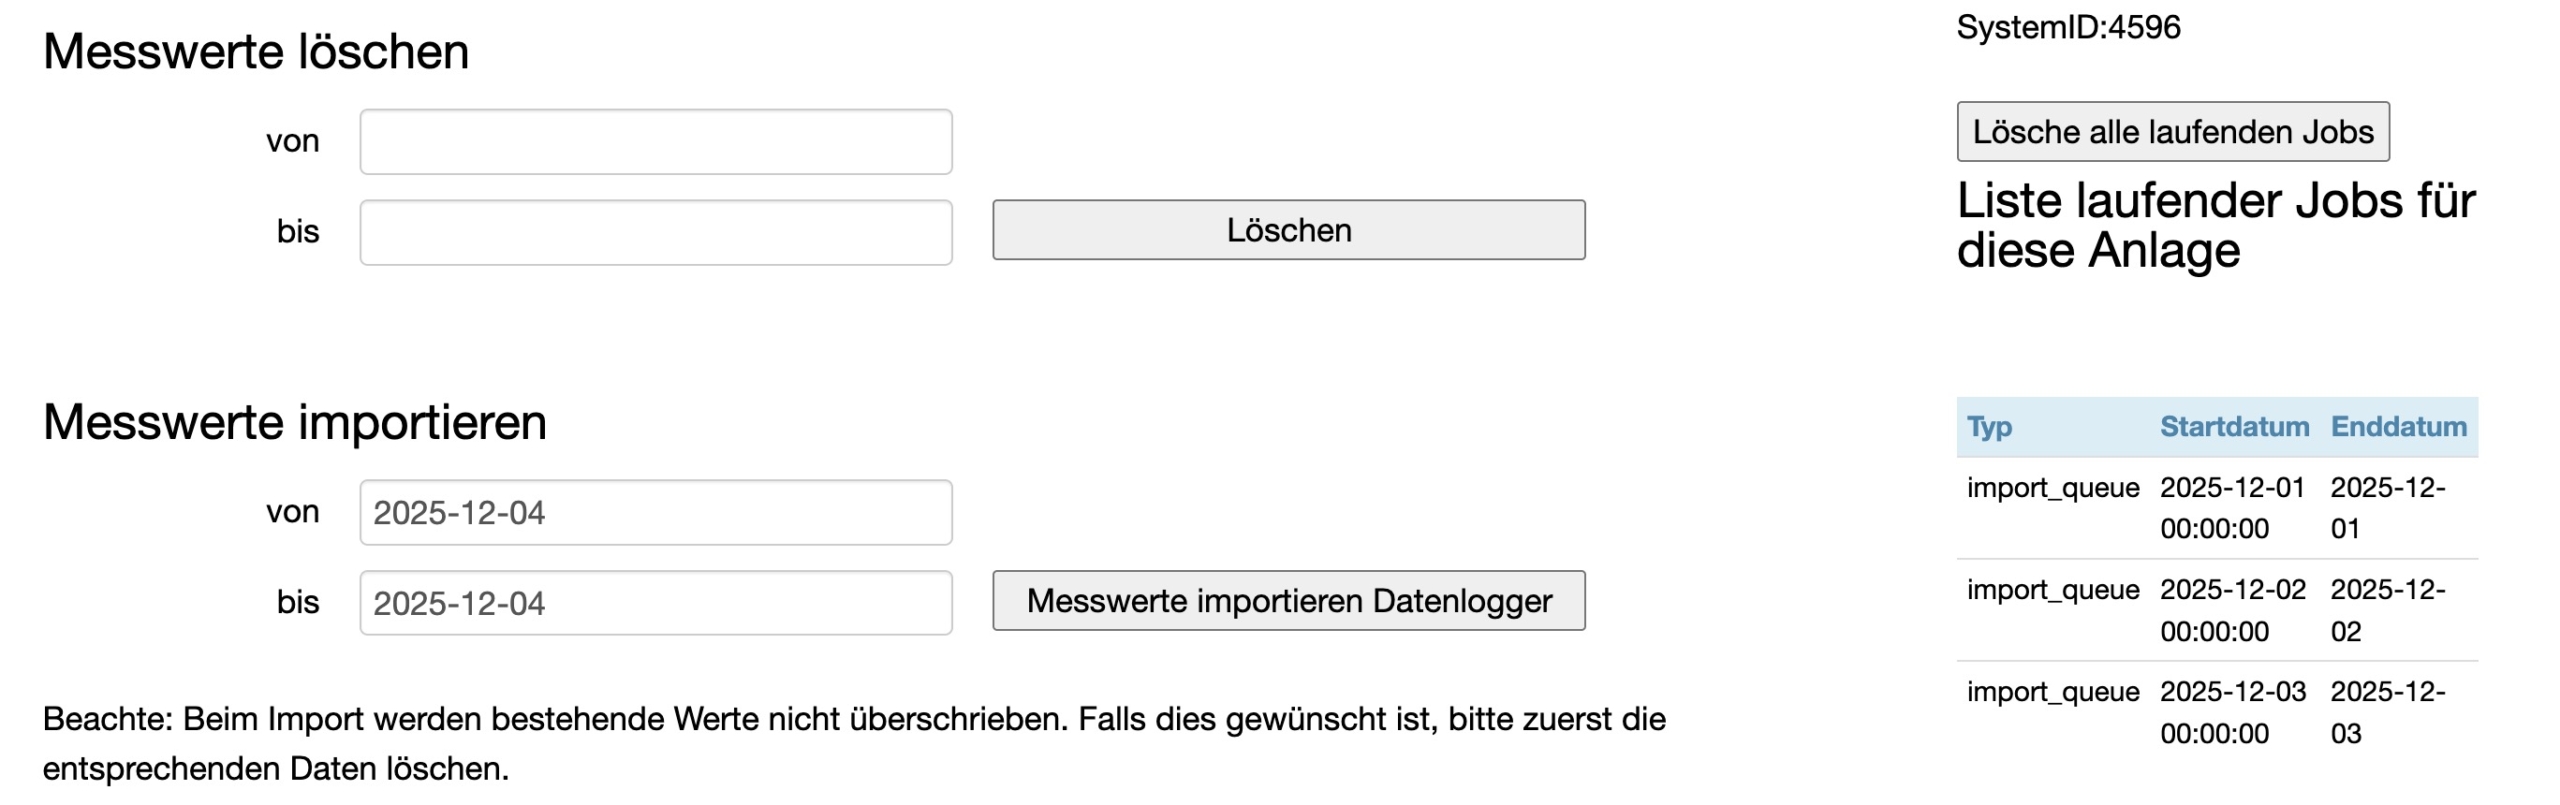Click the Enddatum cell showing 2025-12-03
The height and width of the screenshot is (805, 2560).
pyautogui.click(x=2387, y=712)
